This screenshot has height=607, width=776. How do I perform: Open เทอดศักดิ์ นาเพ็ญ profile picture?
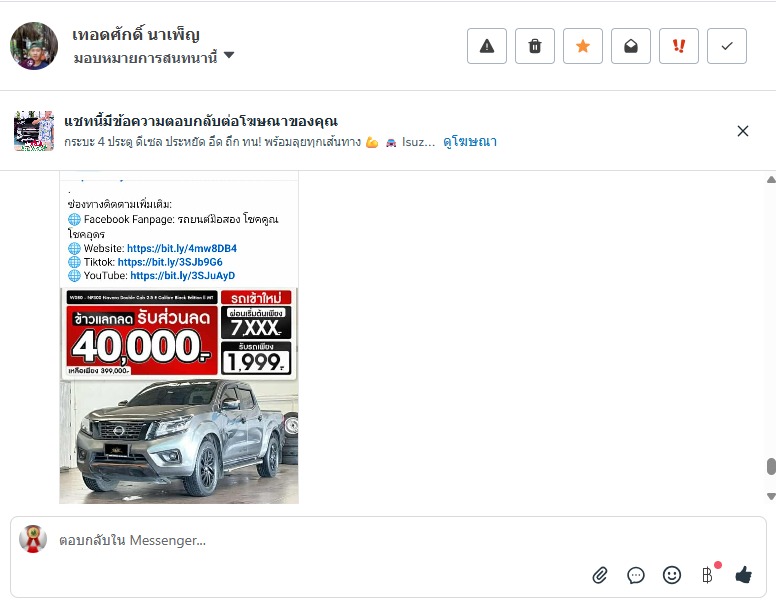34,46
